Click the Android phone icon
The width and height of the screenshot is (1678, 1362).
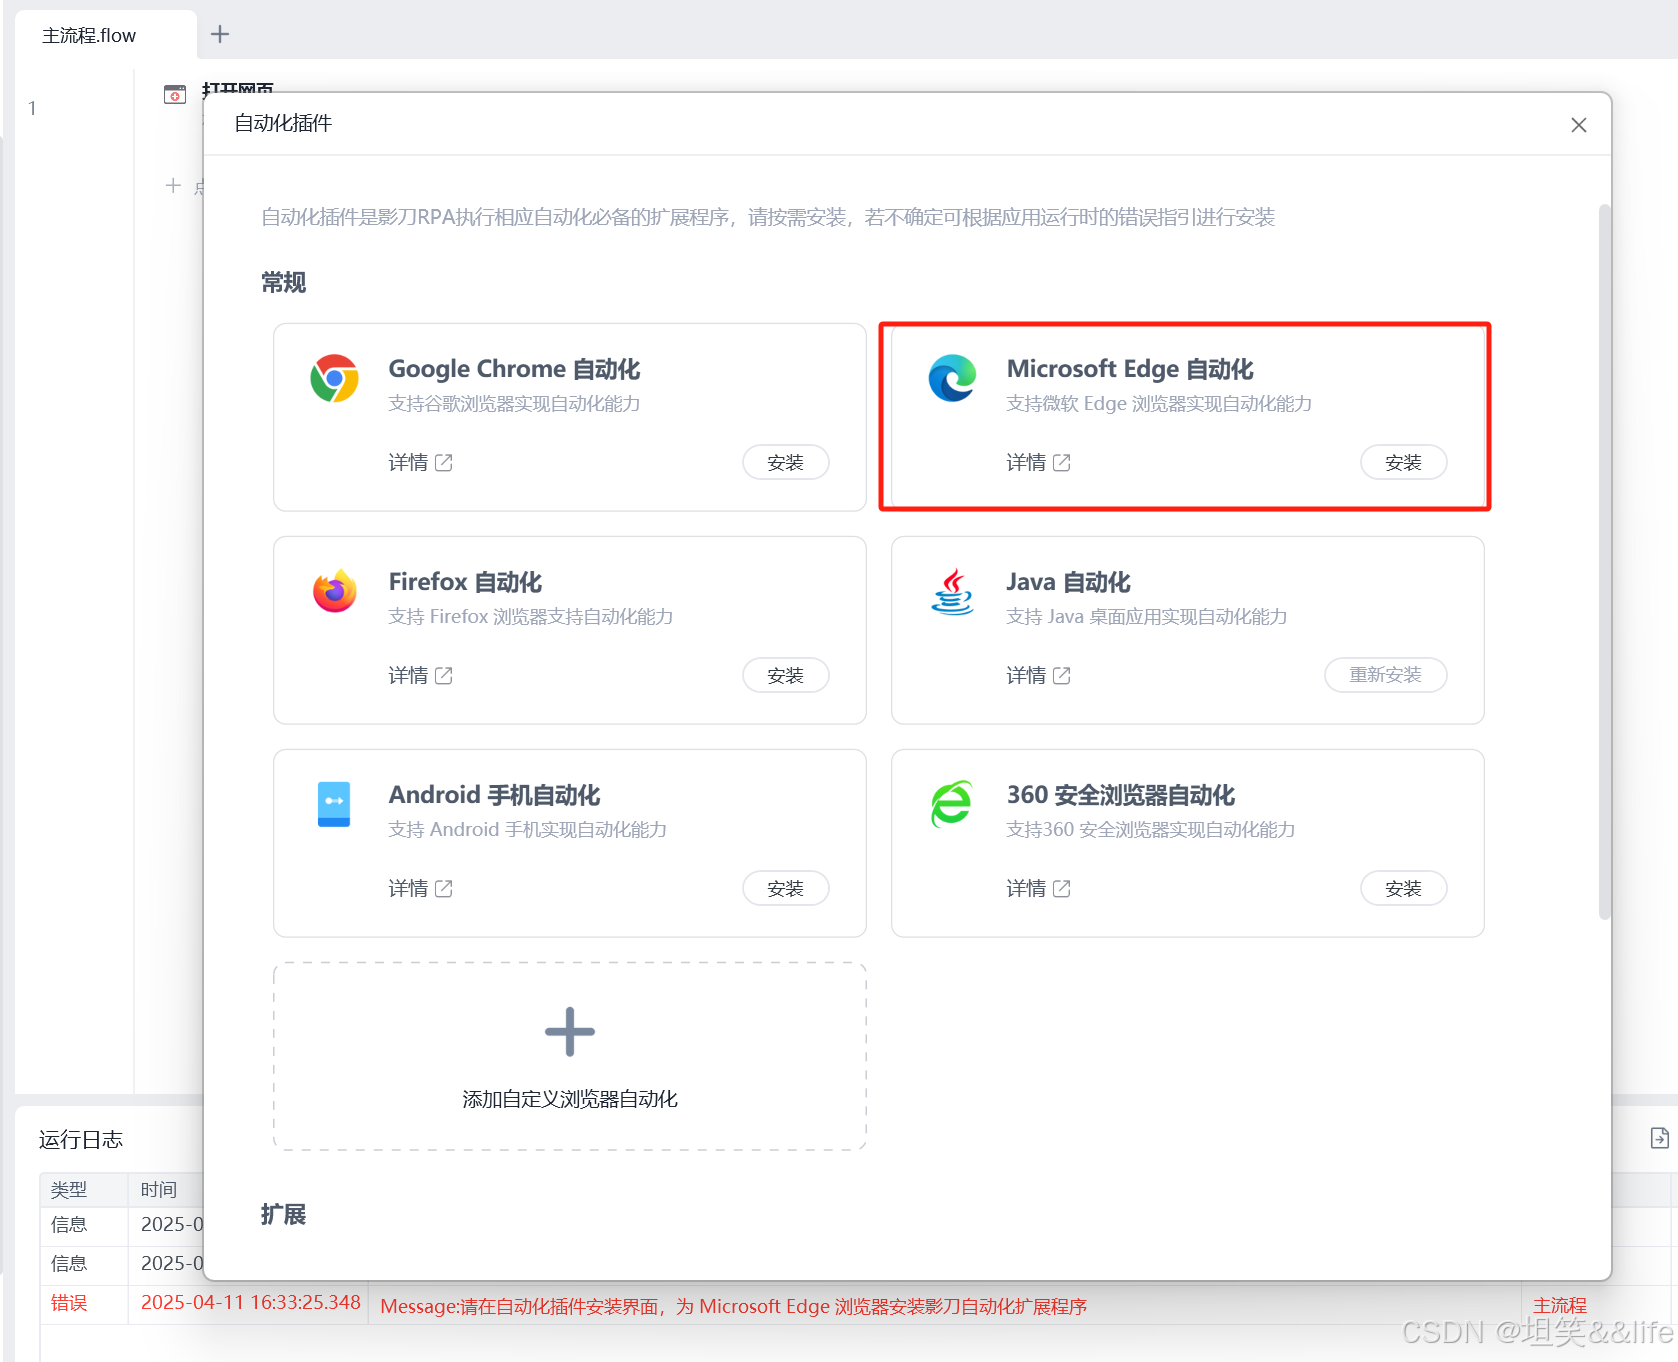point(334,804)
